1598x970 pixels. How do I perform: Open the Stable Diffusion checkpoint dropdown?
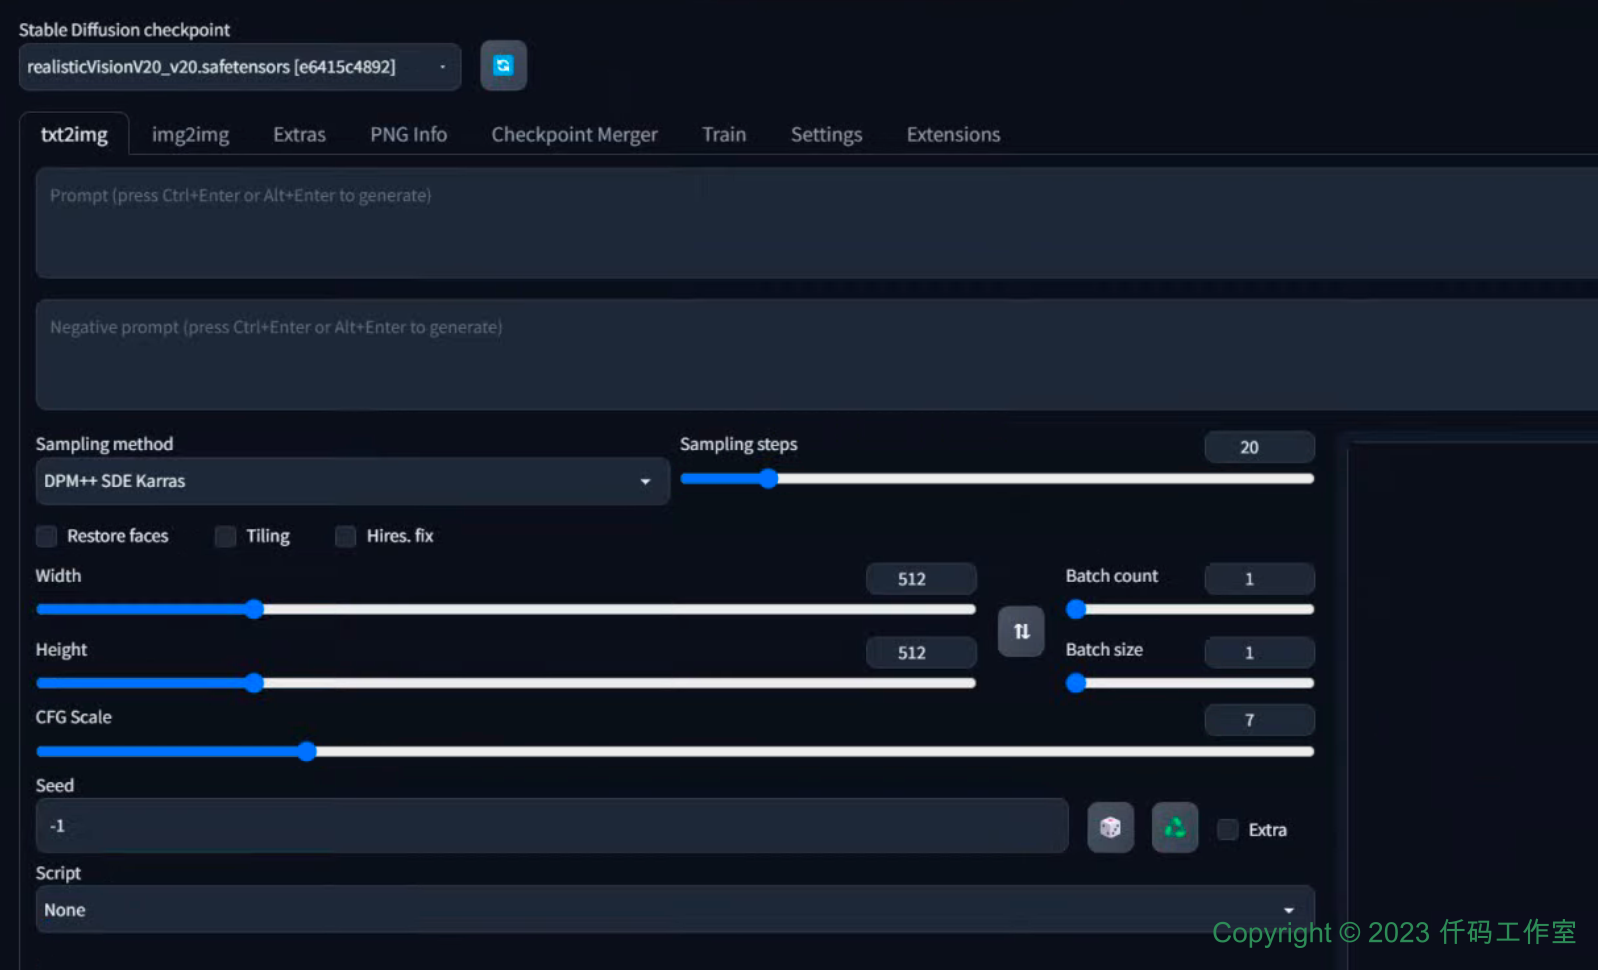tap(240, 67)
